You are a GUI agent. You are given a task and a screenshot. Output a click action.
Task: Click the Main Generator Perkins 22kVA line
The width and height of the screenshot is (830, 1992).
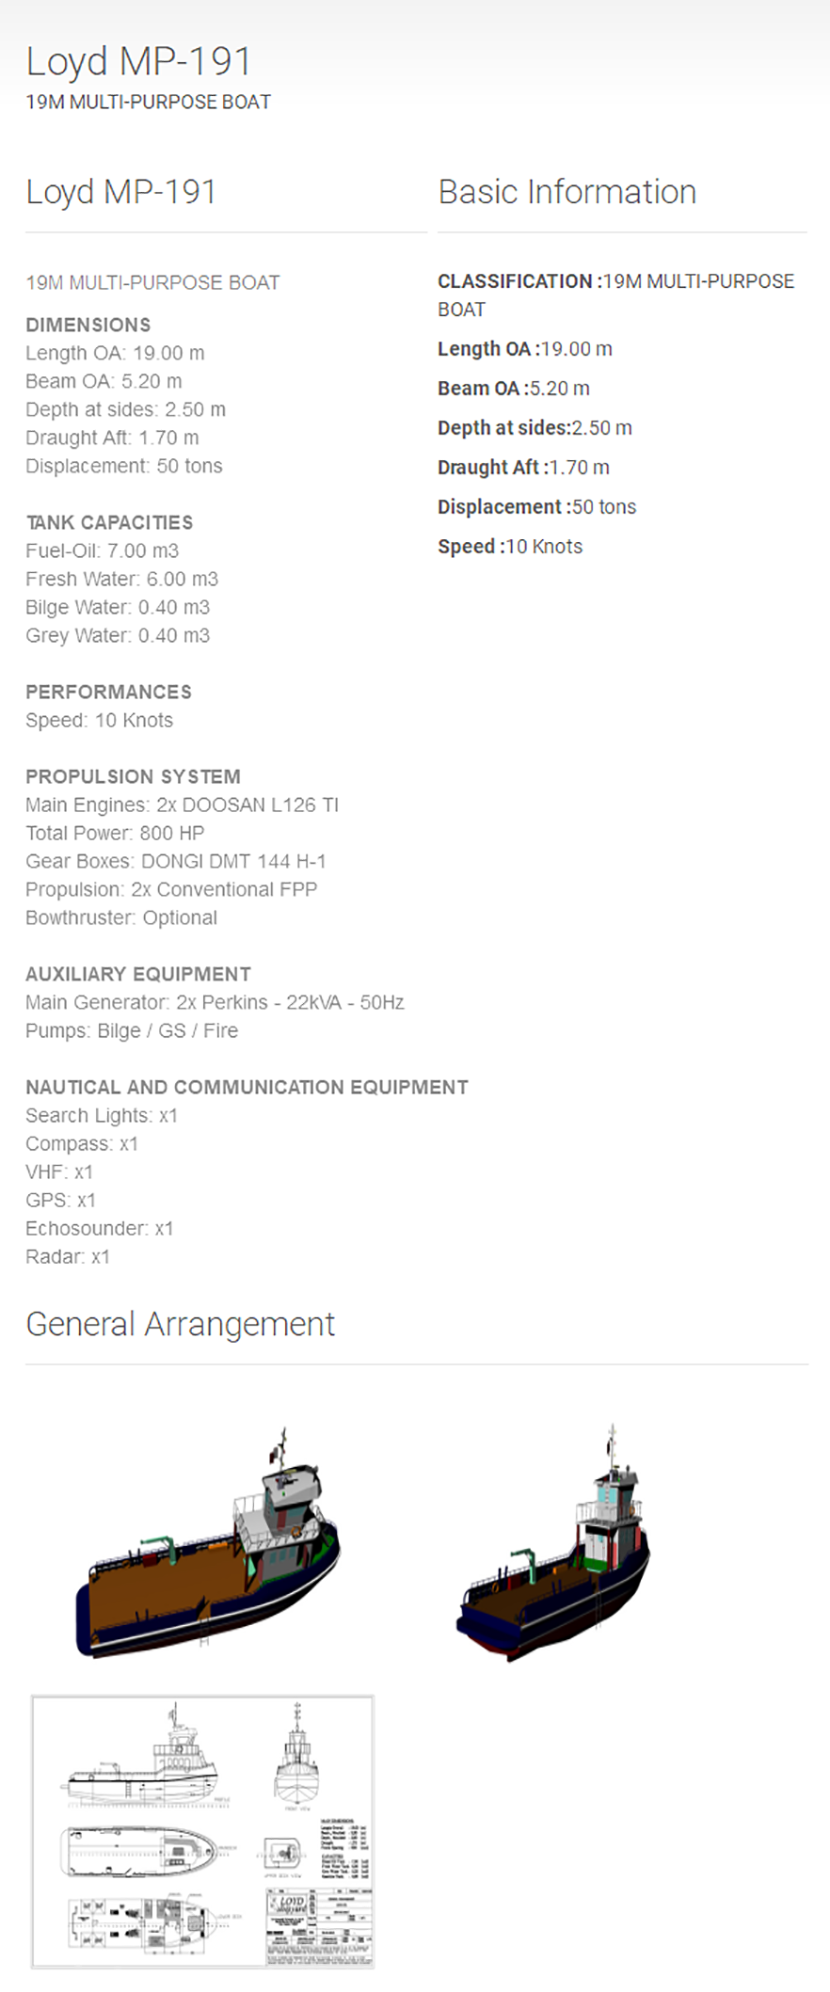[215, 1002]
